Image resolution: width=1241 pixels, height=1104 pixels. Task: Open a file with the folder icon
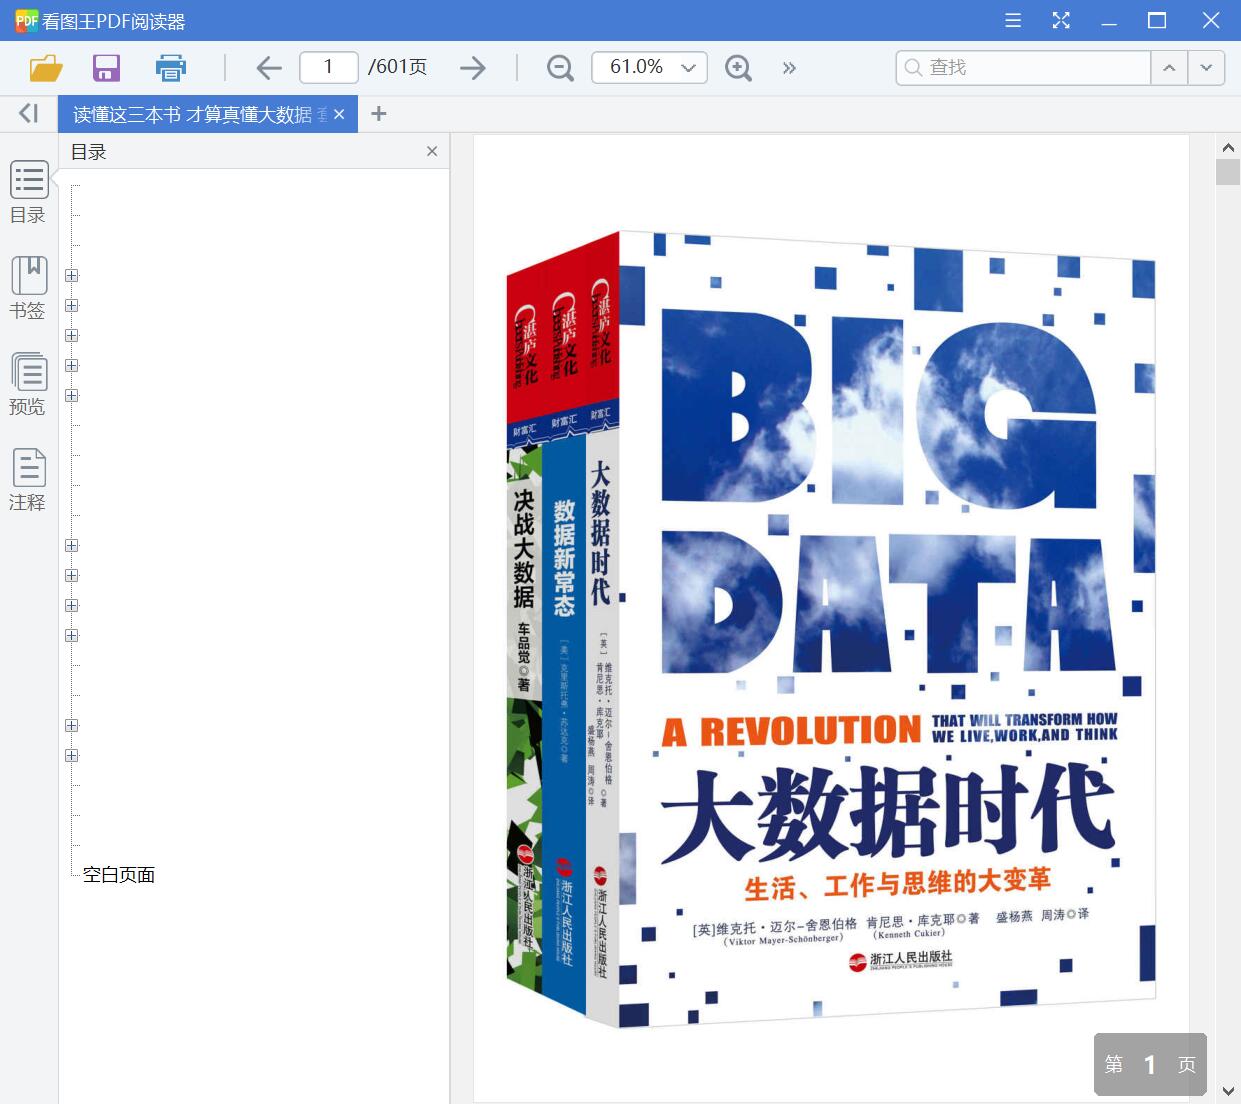click(x=46, y=68)
